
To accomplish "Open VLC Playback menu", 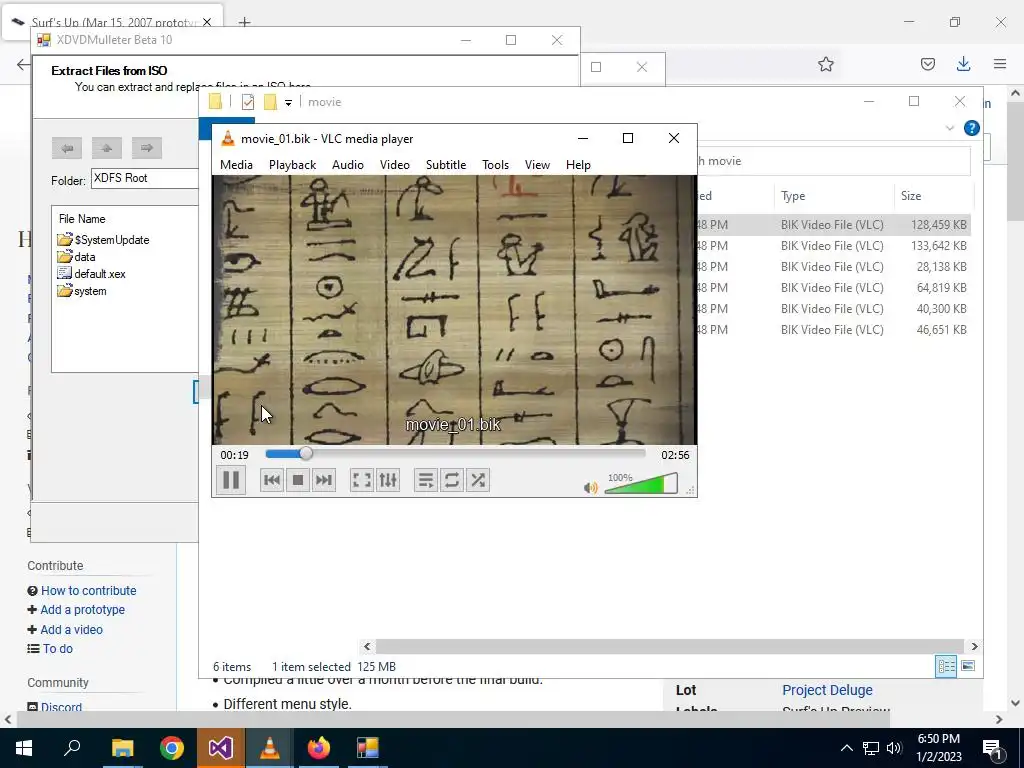I will 293,165.
